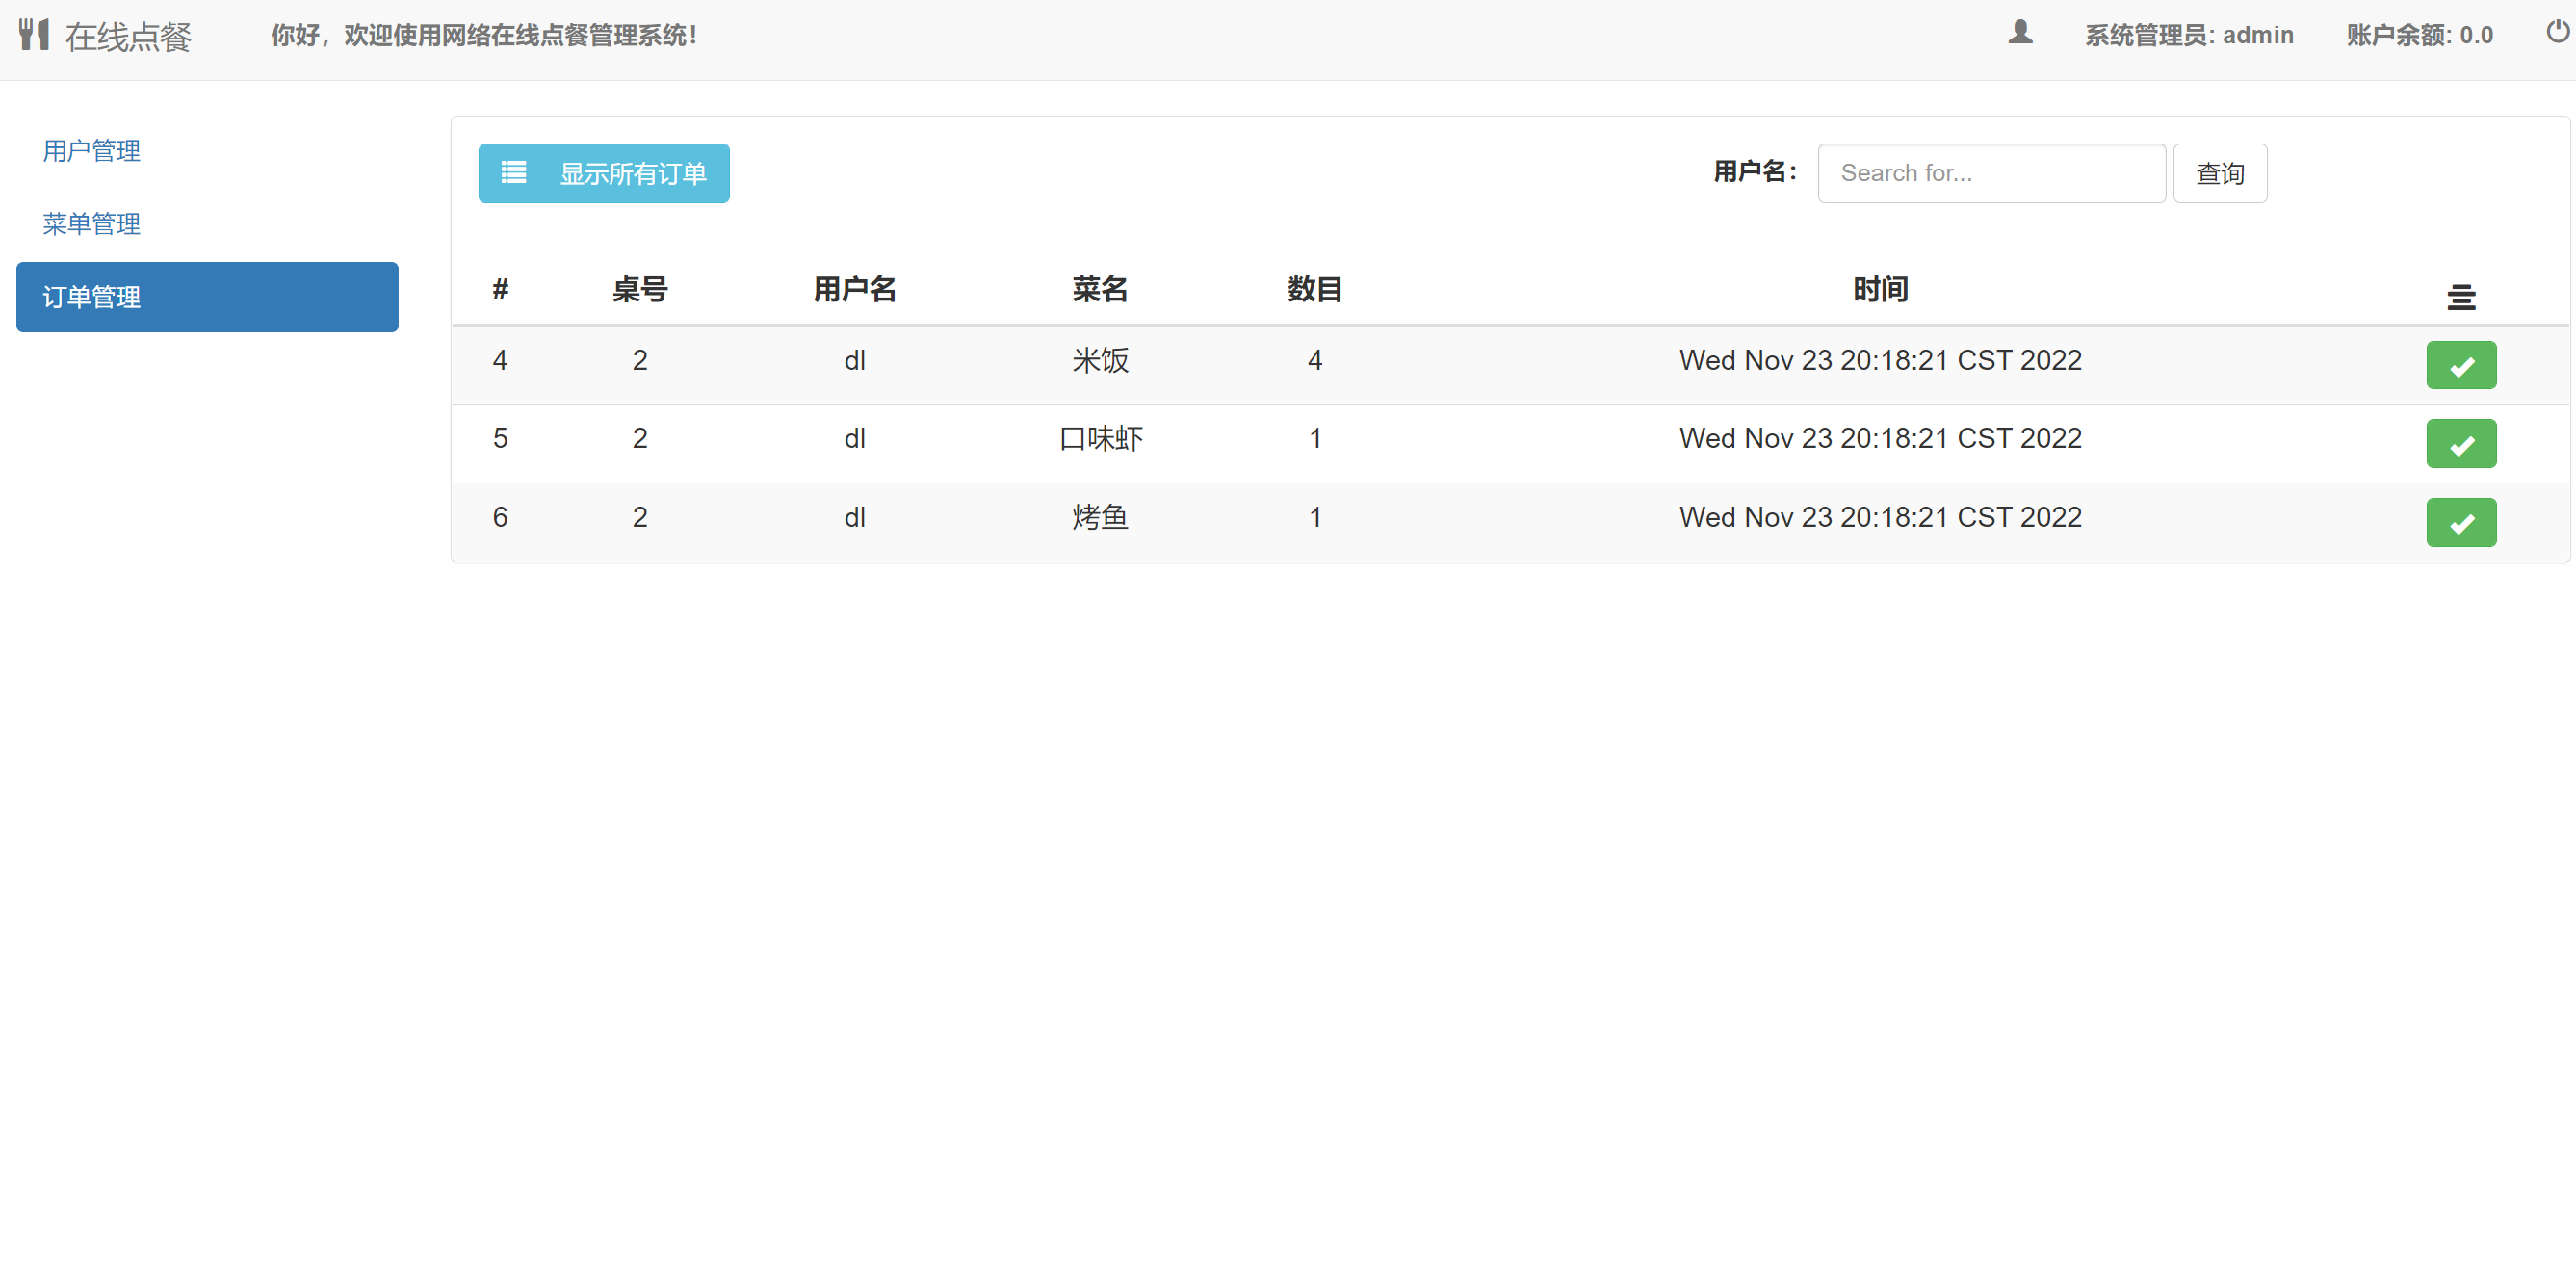Confirm order 4 with green checkmark
Image resolution: width=2576 pixels, height=1280 pixels.
point(2461,365)
